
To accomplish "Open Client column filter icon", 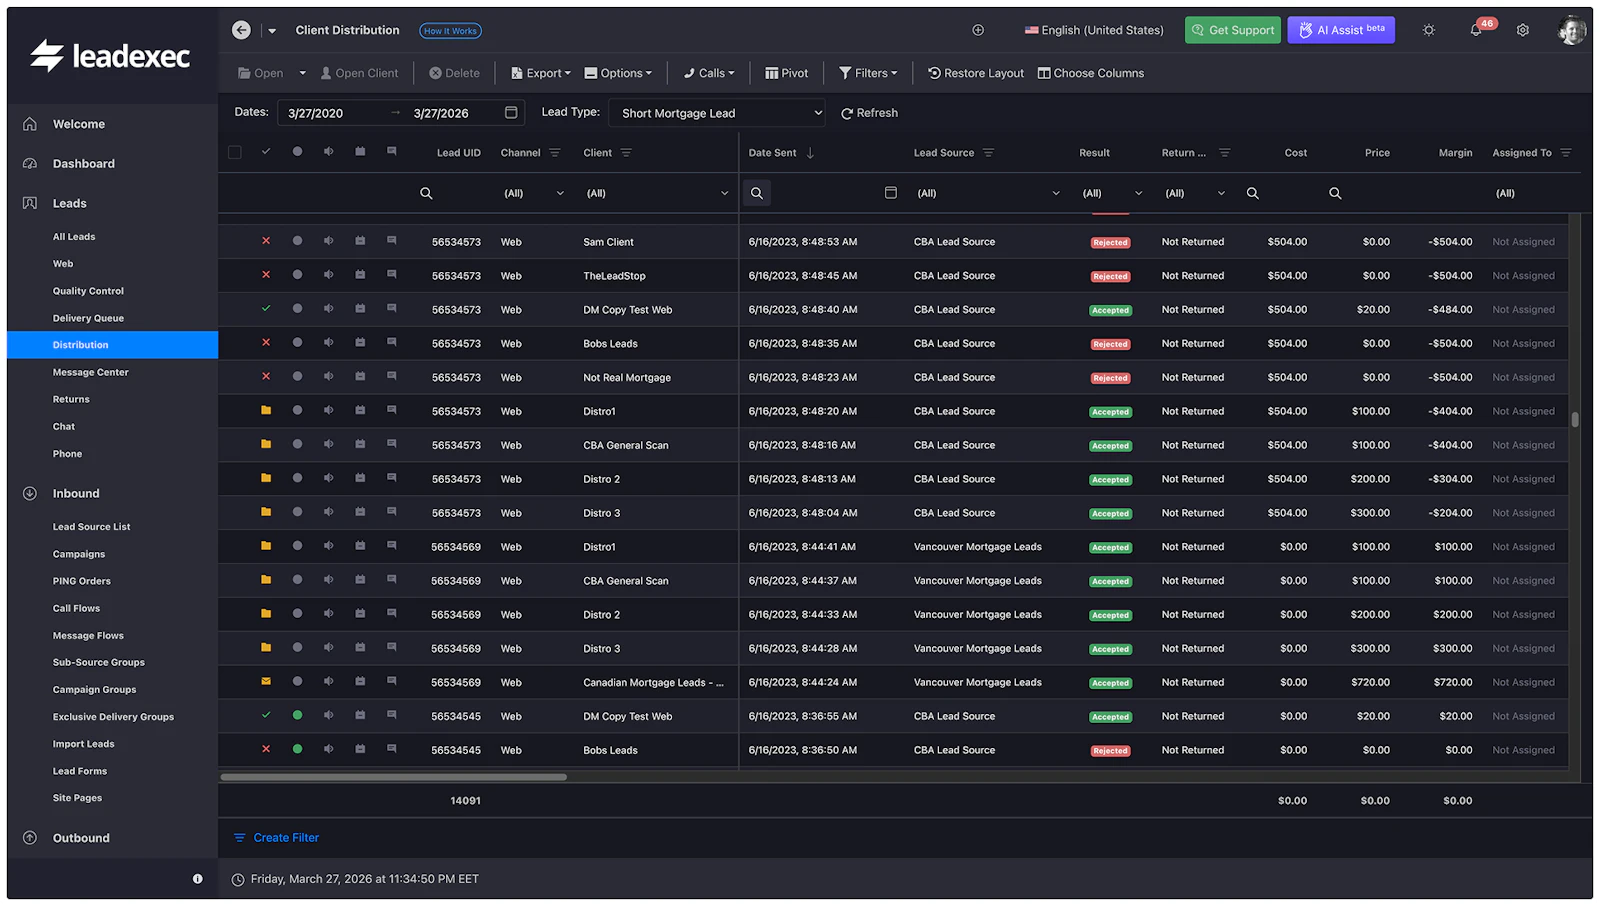I will [626, 153].
